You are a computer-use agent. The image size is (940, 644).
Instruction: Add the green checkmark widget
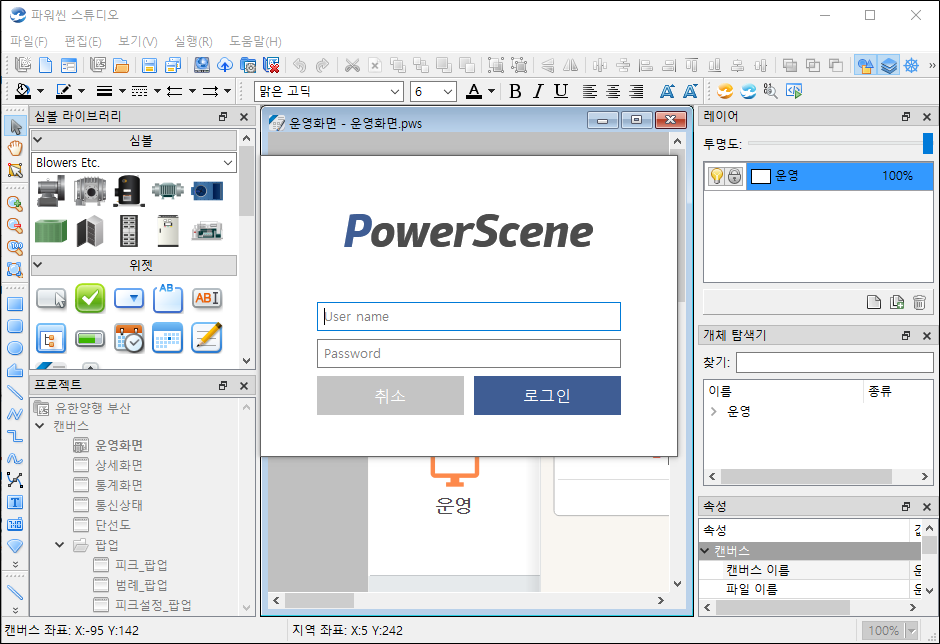pos(90,298)
